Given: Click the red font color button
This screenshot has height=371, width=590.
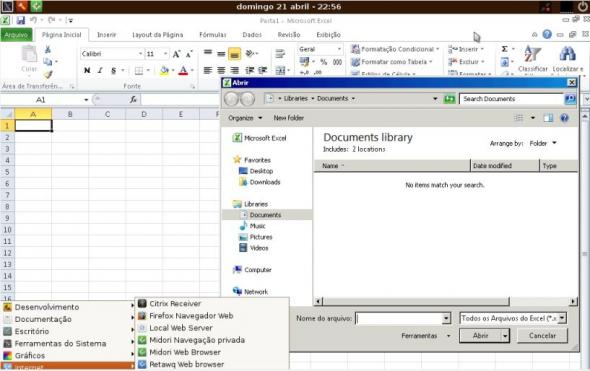Looking at the screenshot, I should (x=183, y=70).
